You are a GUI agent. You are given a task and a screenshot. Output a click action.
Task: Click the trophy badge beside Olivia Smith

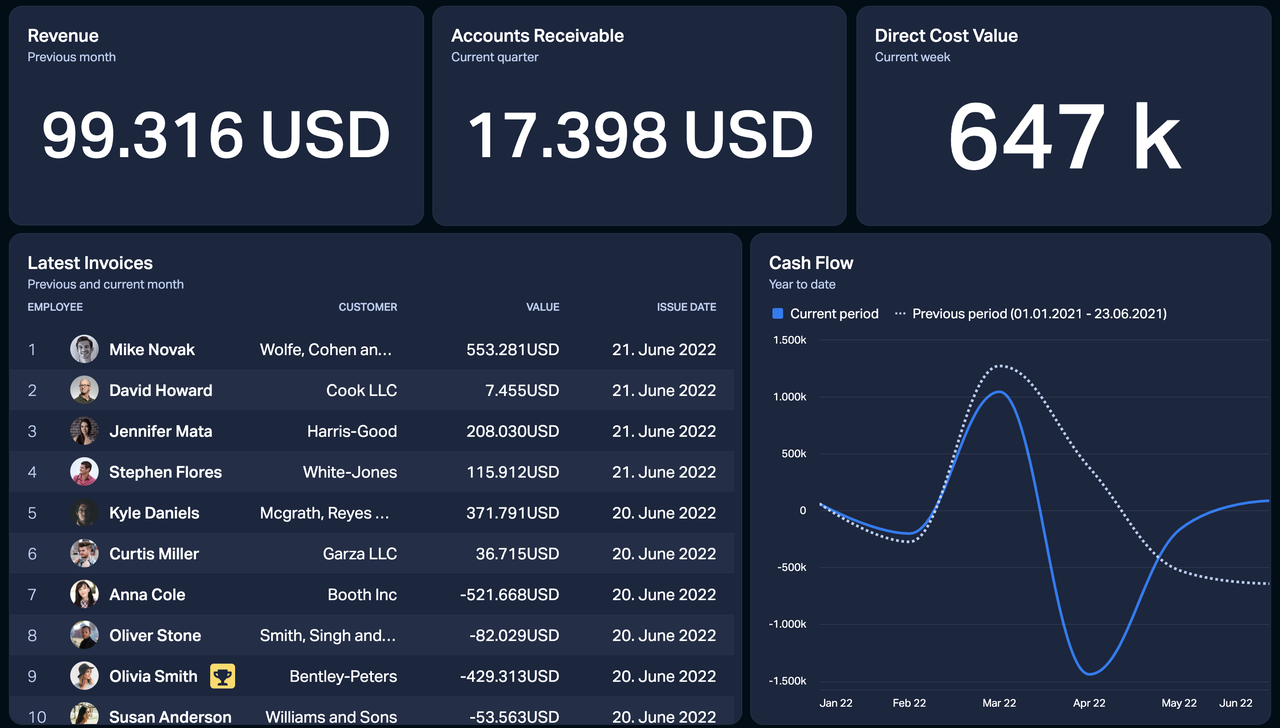221,676
